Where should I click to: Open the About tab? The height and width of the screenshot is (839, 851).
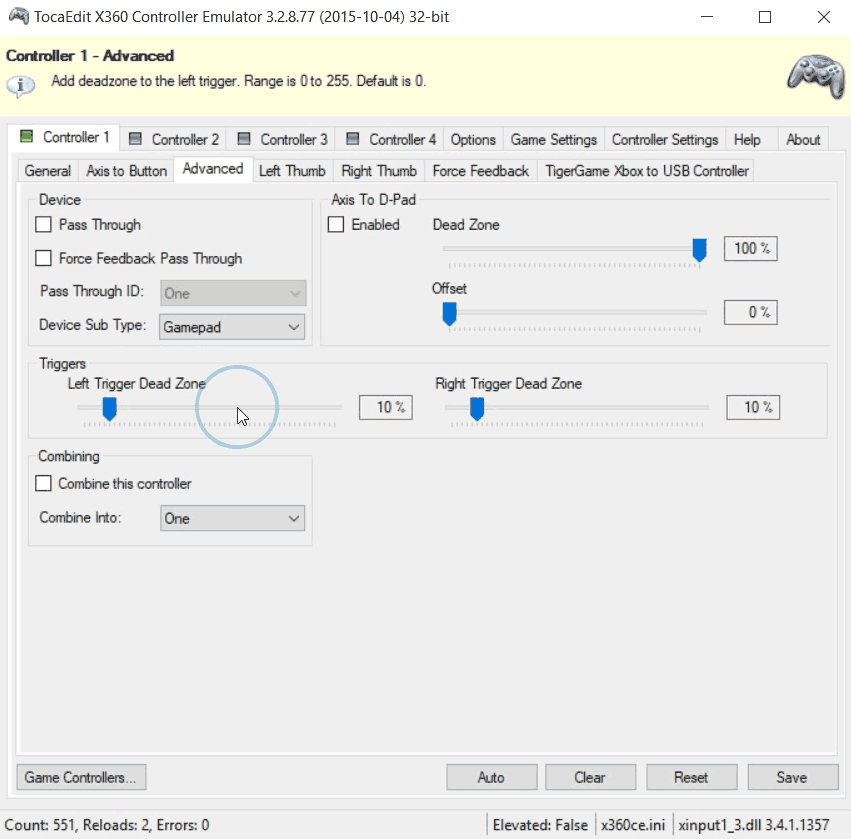[803, 139]
